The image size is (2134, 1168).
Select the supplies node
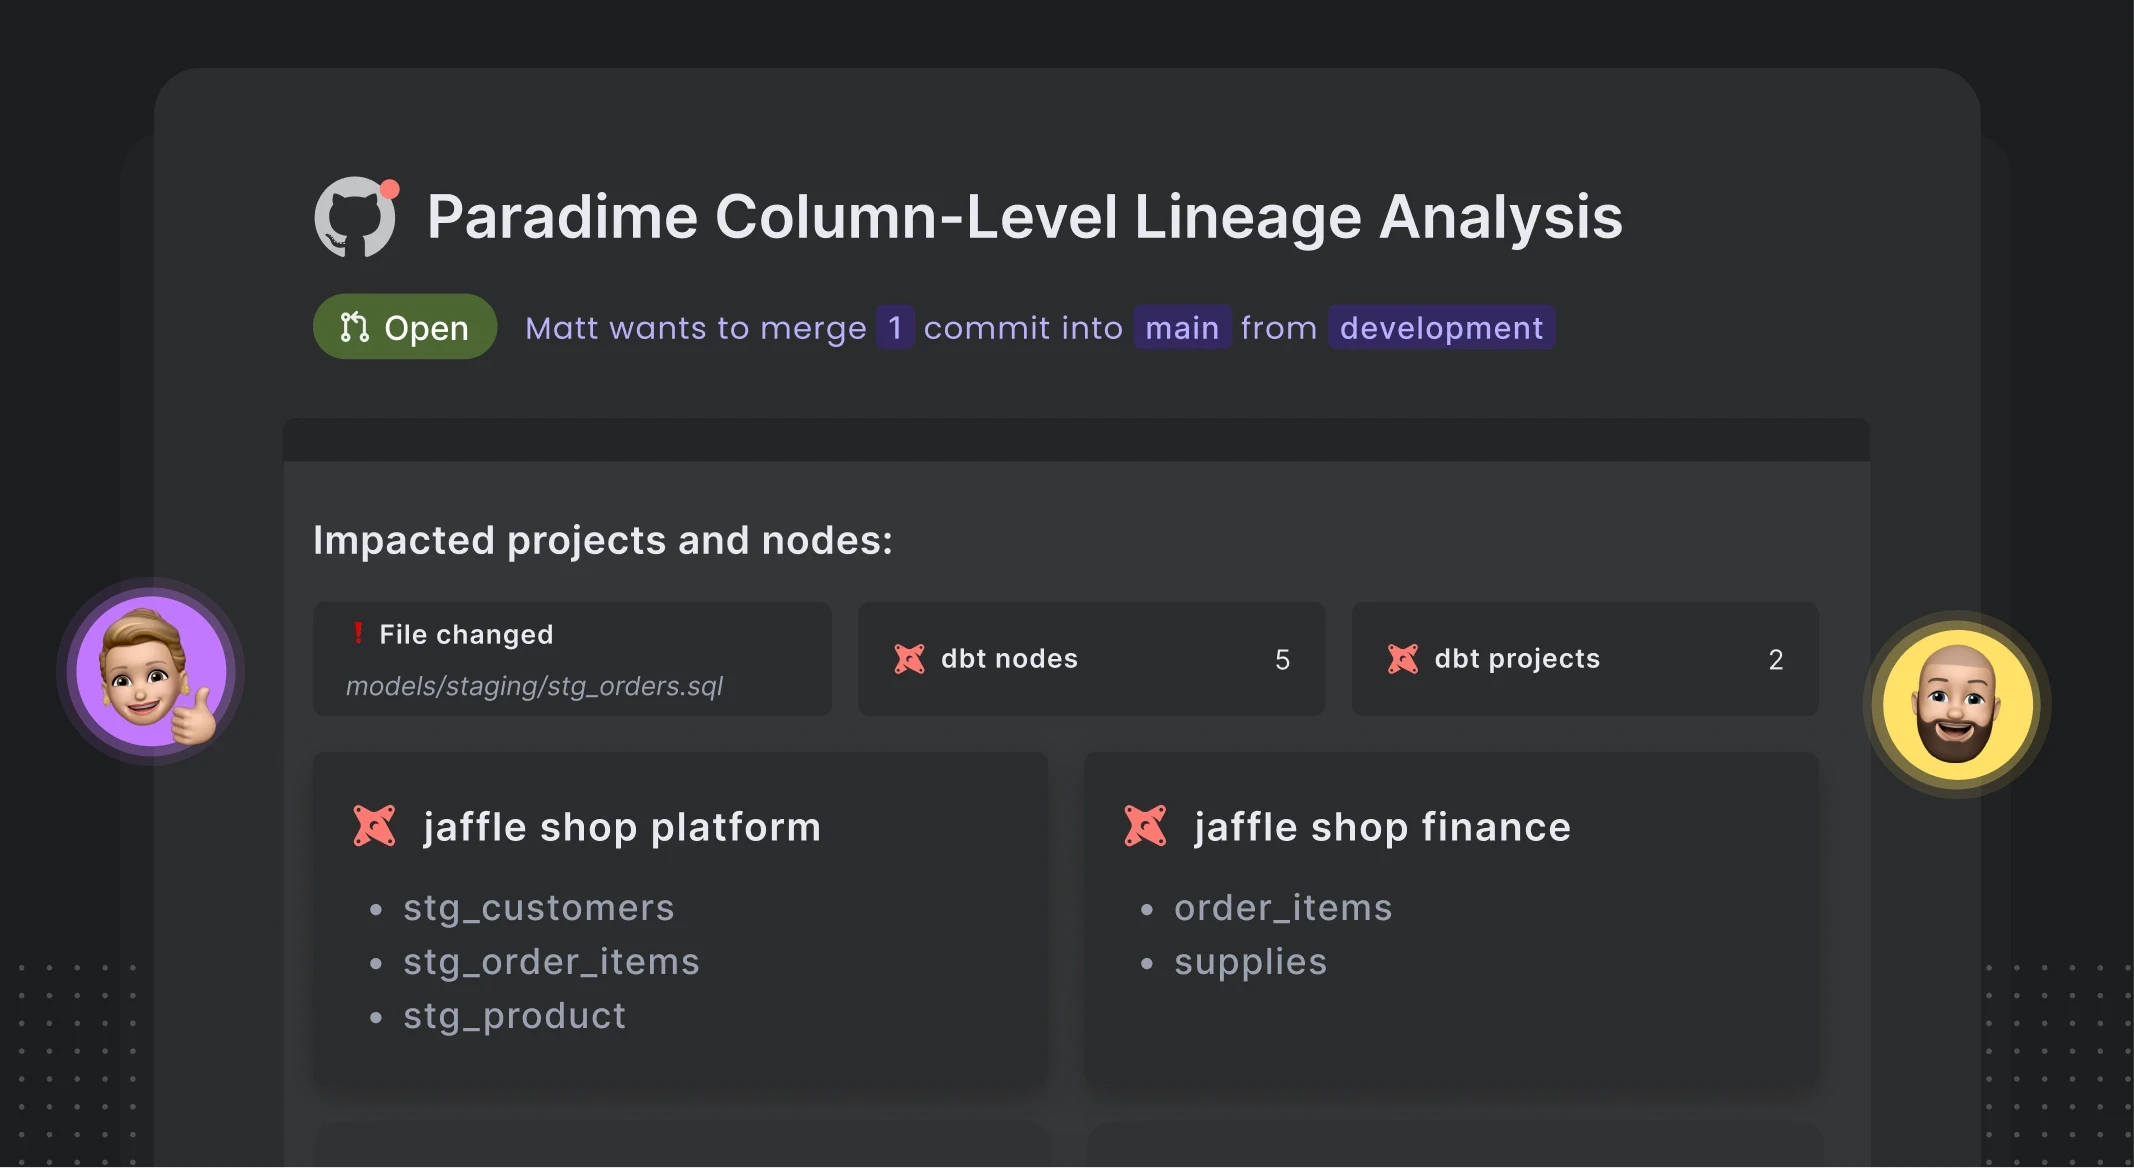1250,962
